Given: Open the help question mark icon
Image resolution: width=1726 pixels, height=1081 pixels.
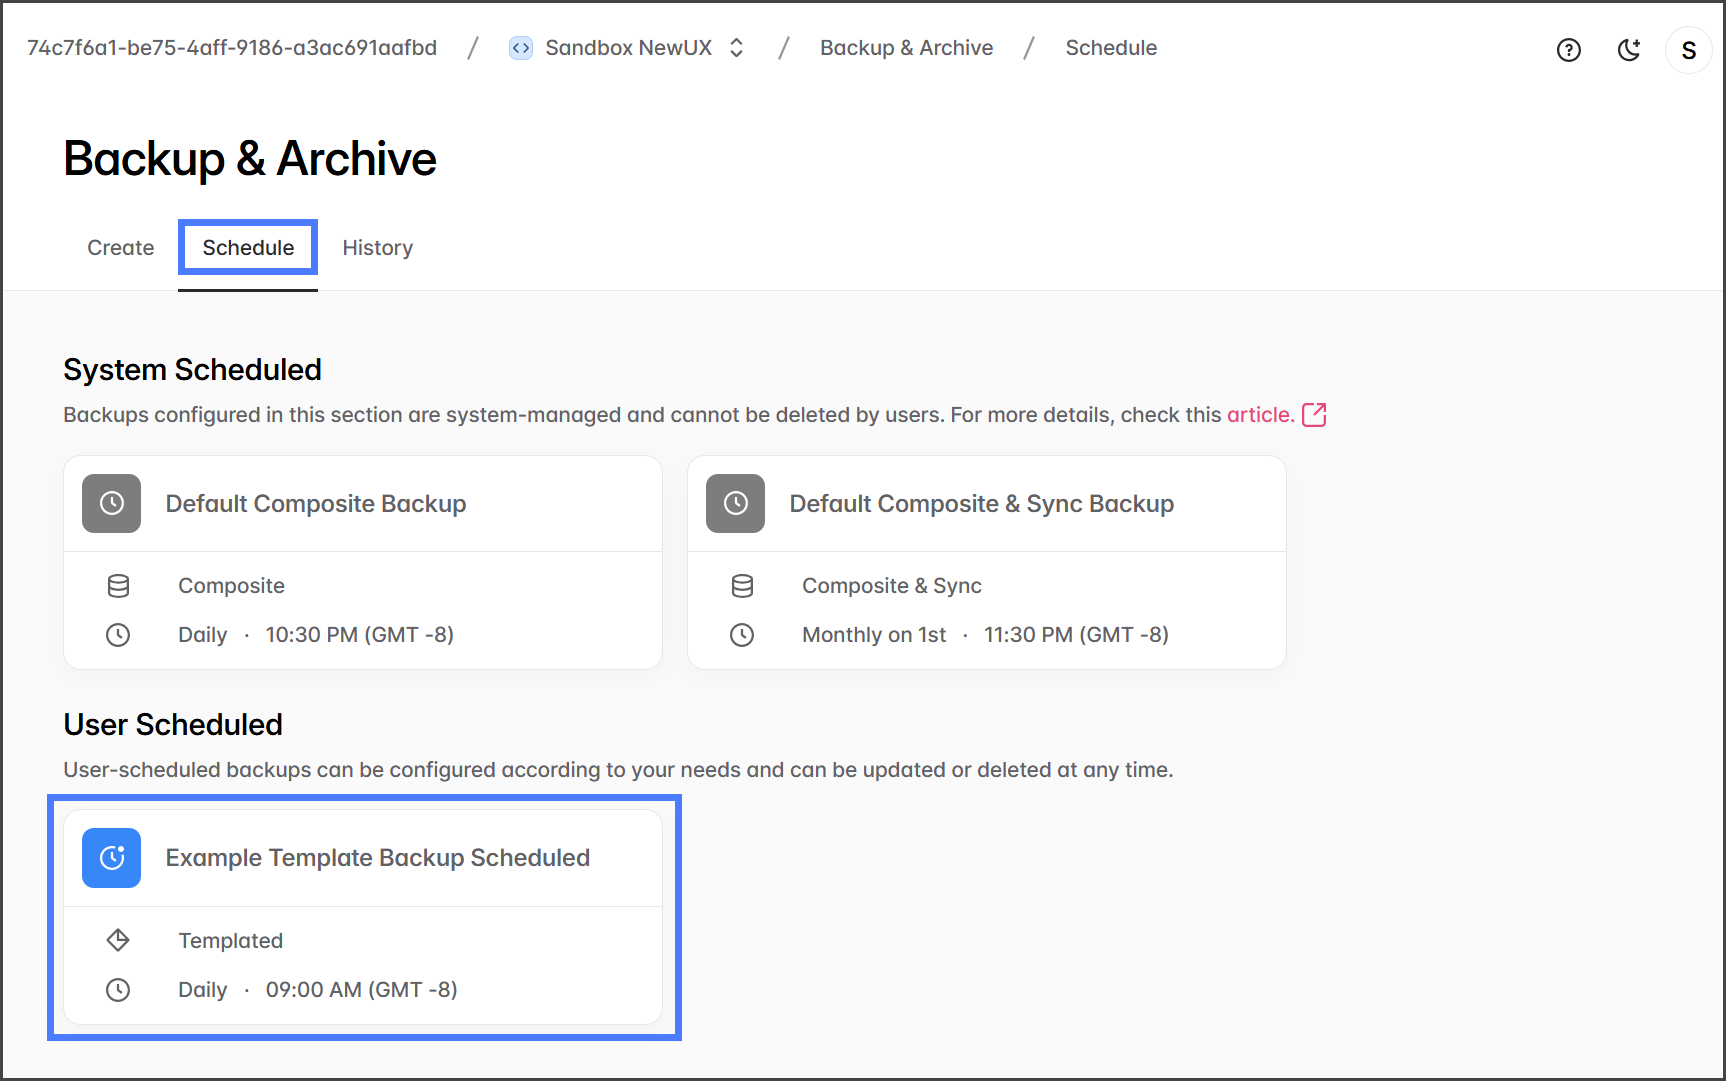Looking at the screenshot, I should tap(1568, 50).
